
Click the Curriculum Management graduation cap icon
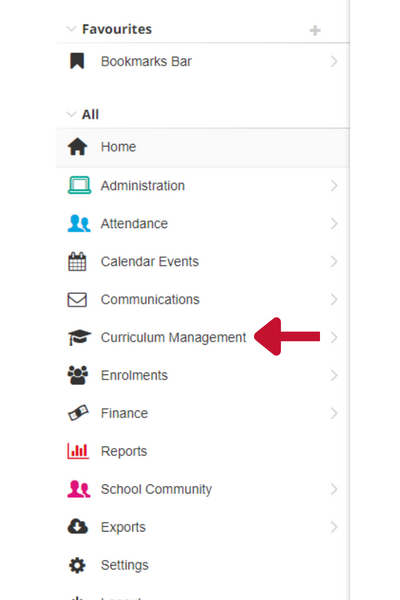pyautogui.click(x=79, y=337)
